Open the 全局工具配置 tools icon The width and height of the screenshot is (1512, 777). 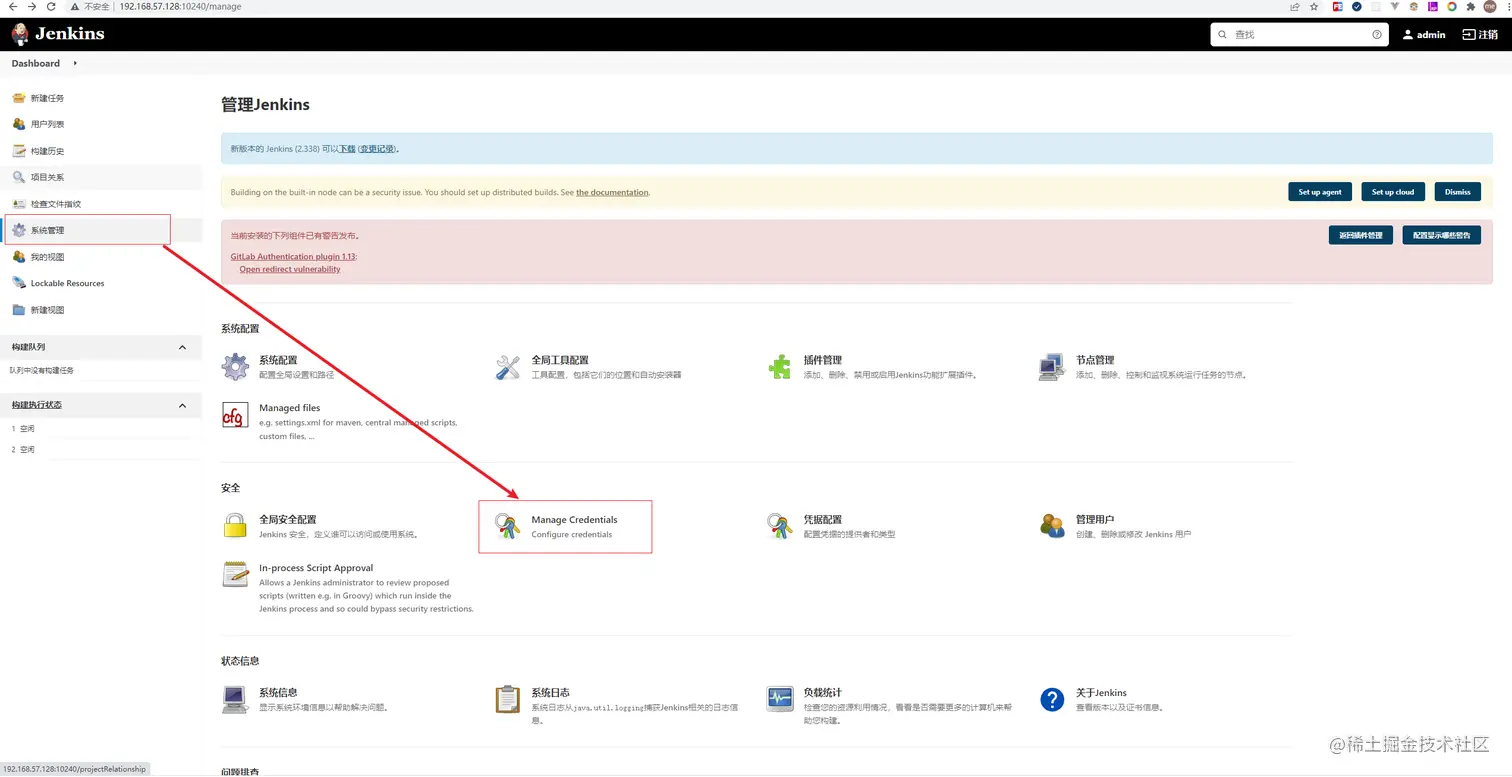(508, 367)
